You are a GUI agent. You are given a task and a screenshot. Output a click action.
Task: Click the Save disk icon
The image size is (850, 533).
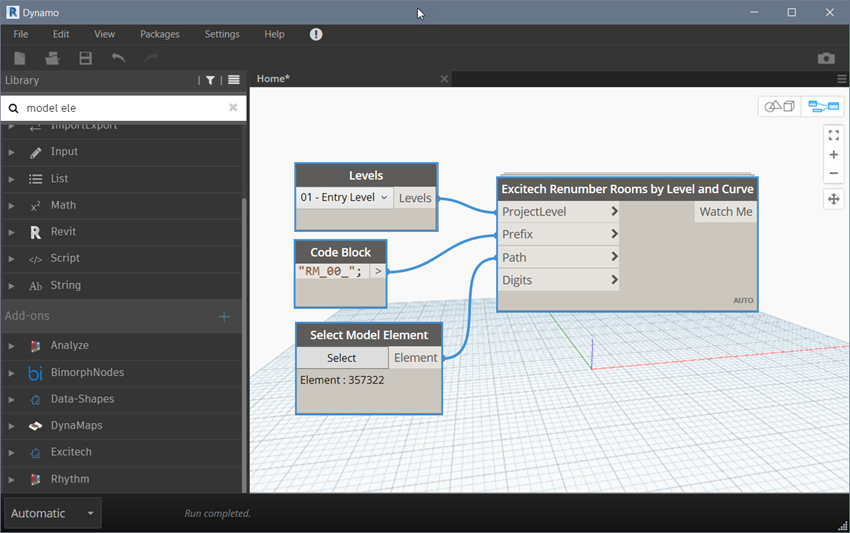[85, 58]
